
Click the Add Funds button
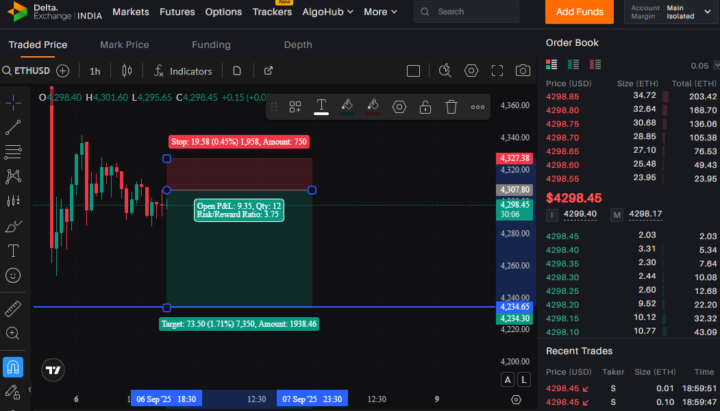(579, 12)
